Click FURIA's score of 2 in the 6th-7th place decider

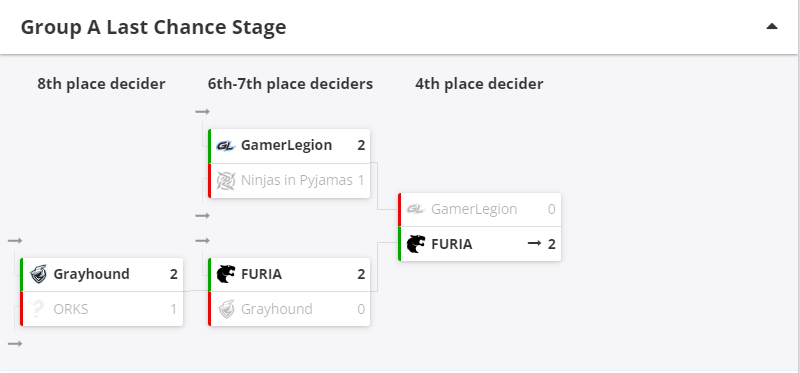click(361, 275)
